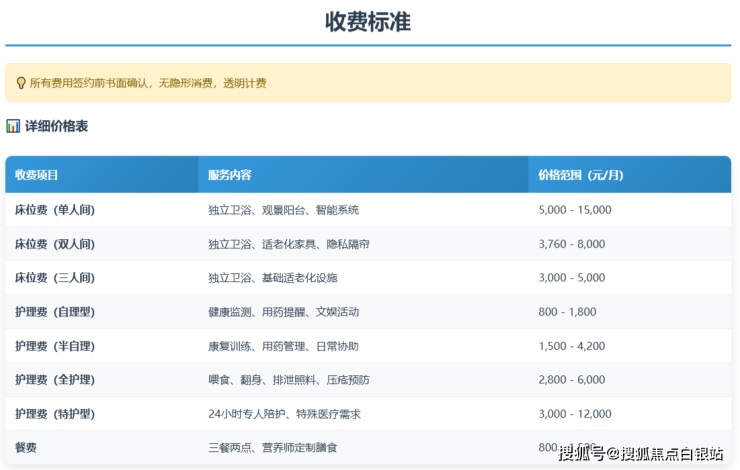Click the 收费项目 column header
The height and width of the screenshot is (470, 740).
[x=37, y=175]
